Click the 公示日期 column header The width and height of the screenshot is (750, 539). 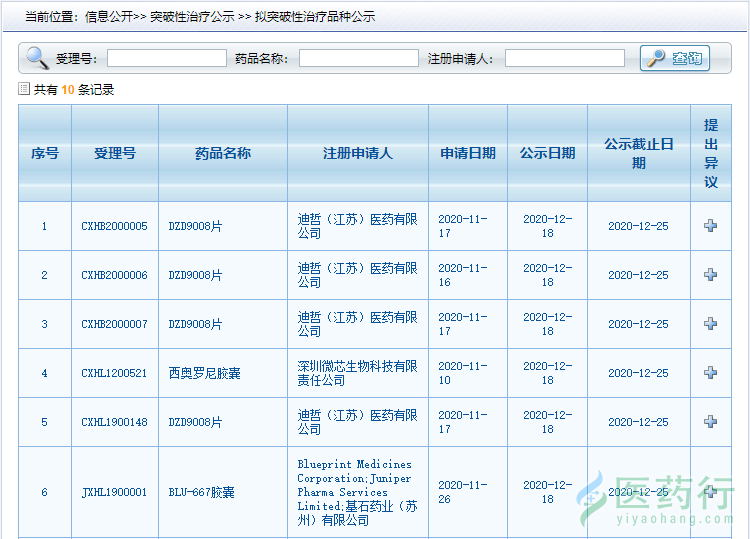coord(547,153)
